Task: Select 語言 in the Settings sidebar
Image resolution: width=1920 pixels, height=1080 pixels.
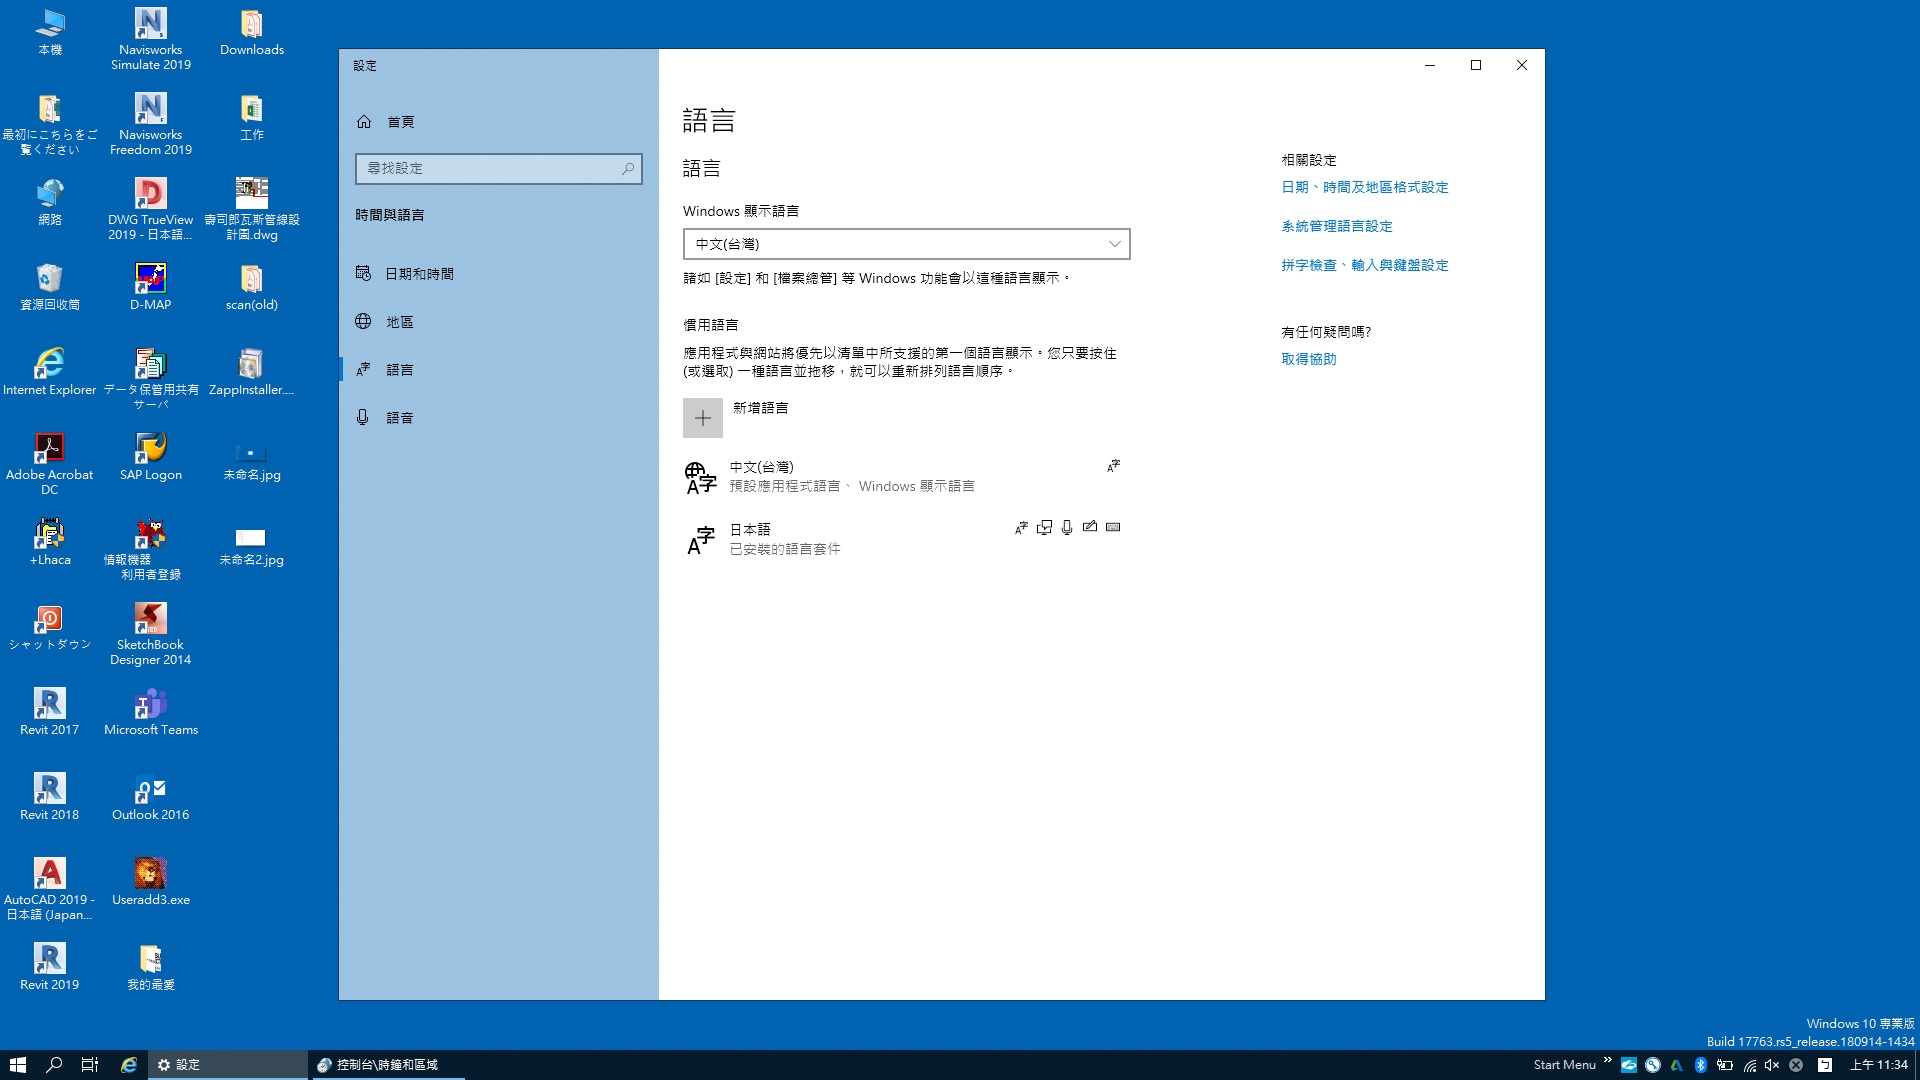Action: click(x=498, y=370)
